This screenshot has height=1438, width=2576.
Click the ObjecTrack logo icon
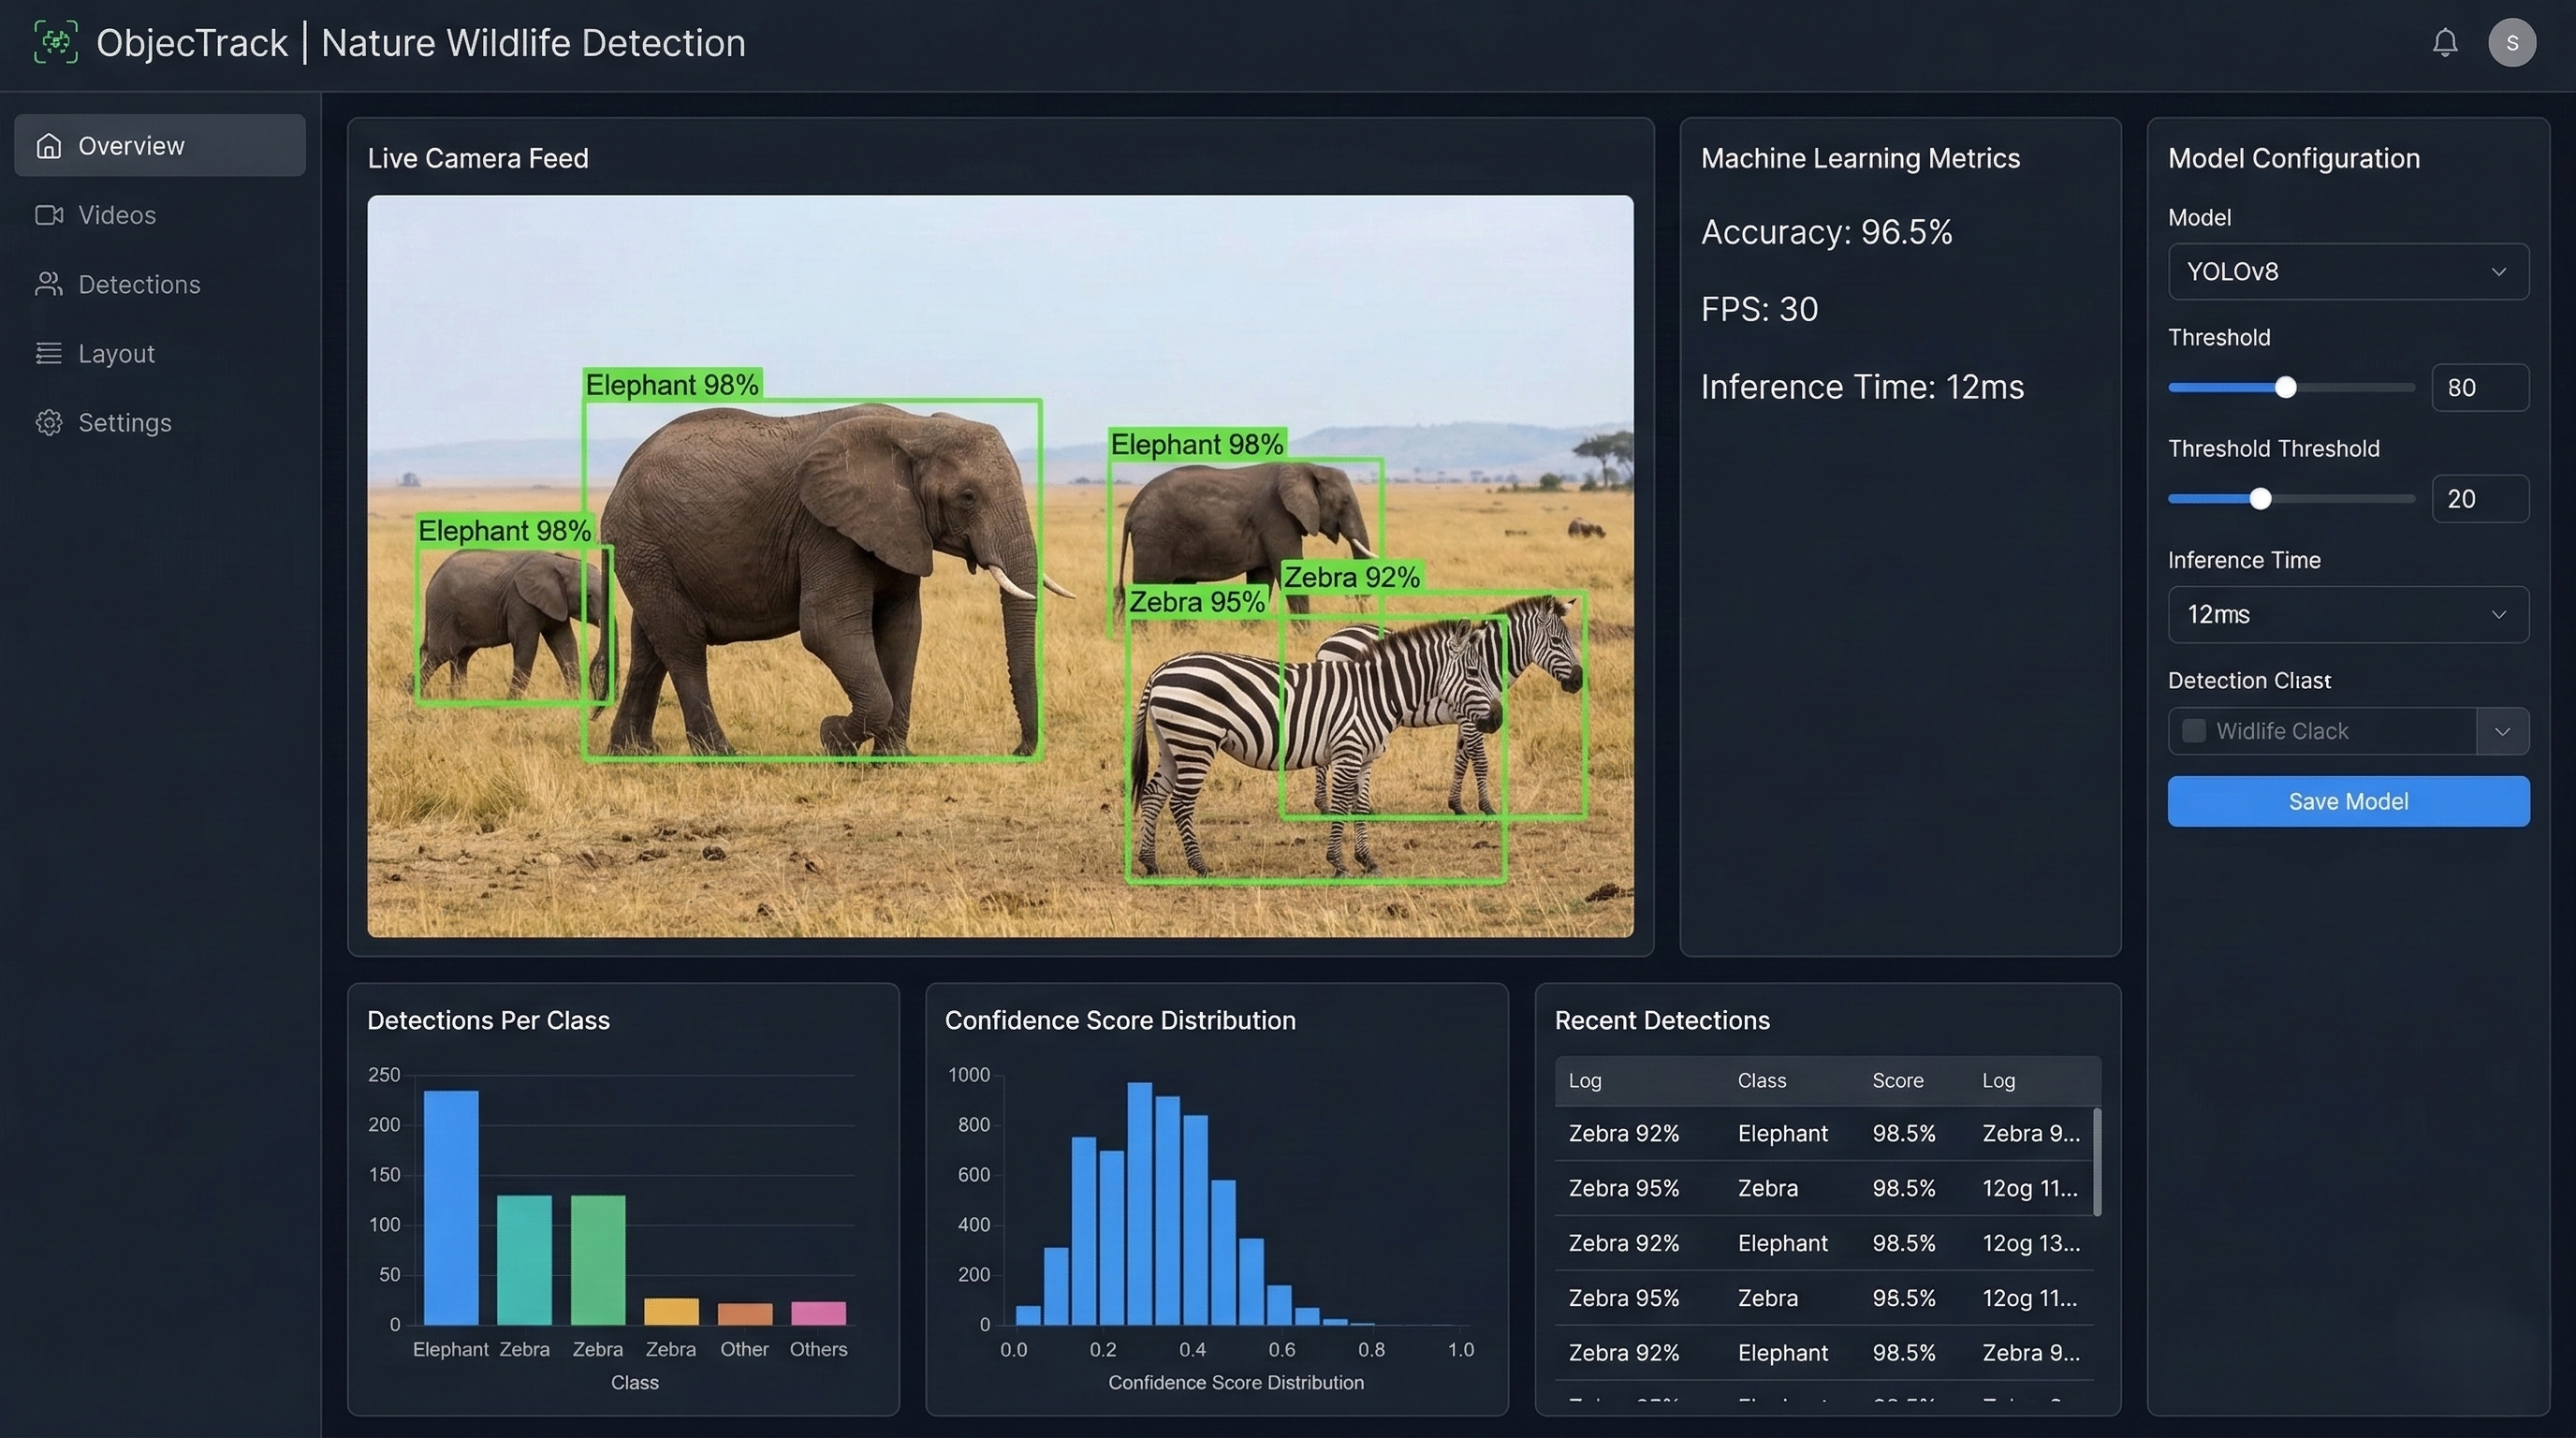(56, 42)
